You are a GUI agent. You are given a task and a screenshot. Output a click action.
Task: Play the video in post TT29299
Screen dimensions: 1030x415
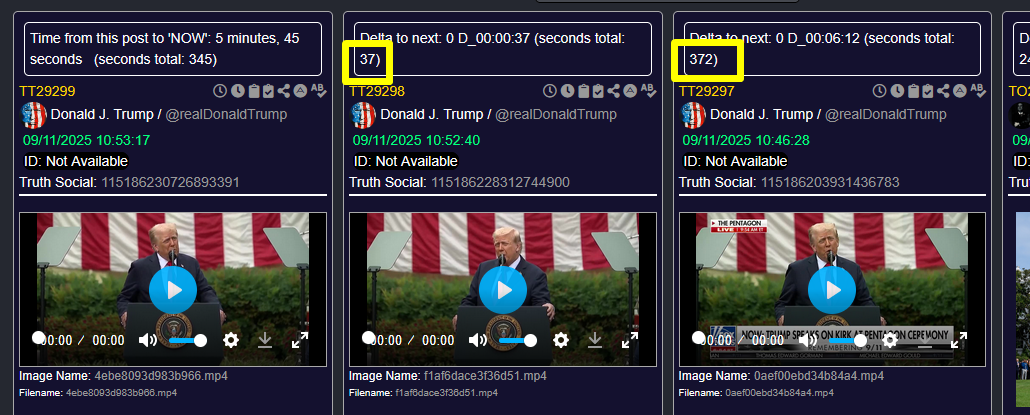(173, 290)
